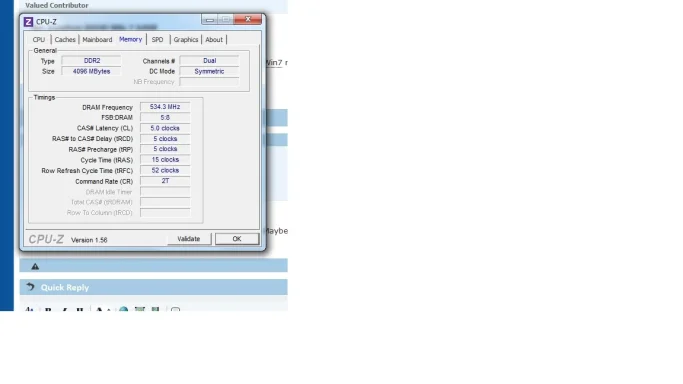Click the RAS# Precharge (tRP) value
This screenshot has width=683, height=384.
coord(165,149)
